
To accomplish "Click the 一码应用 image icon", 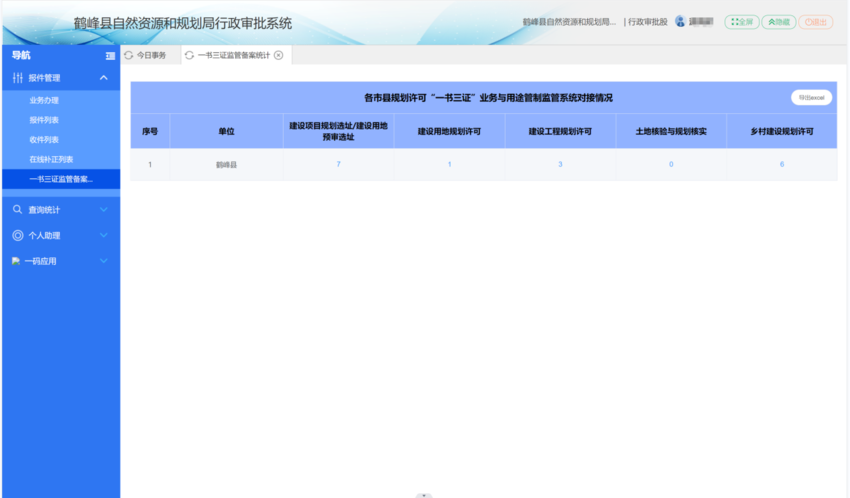I will (16, 261).
